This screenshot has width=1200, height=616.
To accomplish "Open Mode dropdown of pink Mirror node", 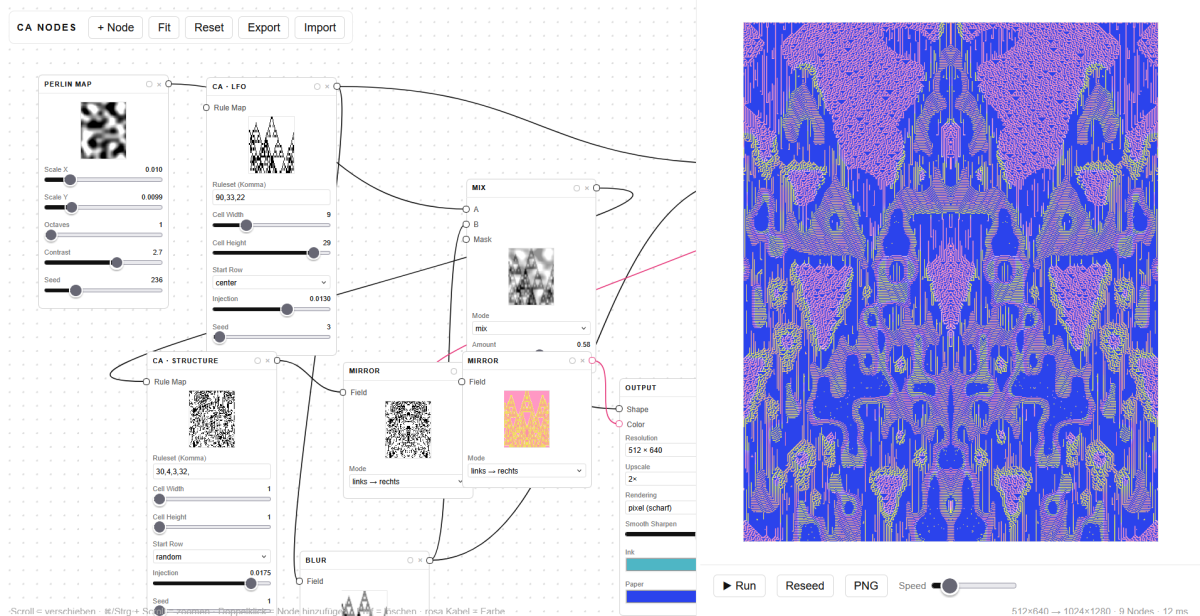I will (527, 470).
